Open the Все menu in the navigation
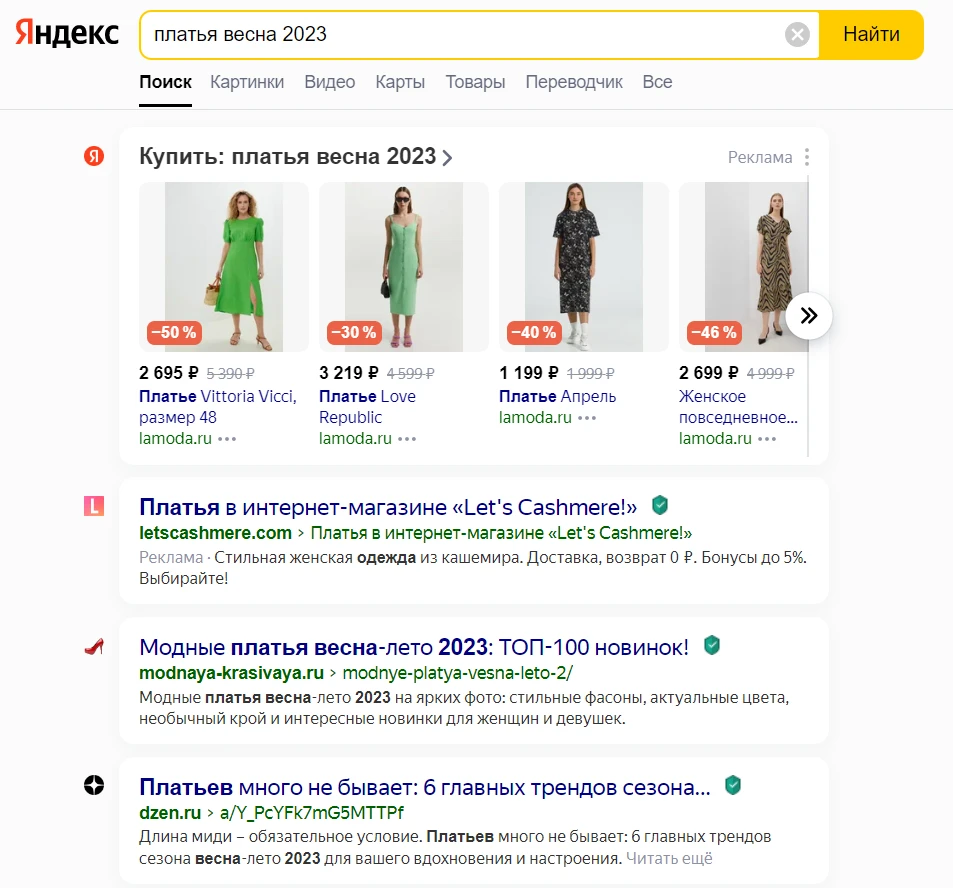This screenshot has width=953, height=888. pyautogui.click(x=657, y=82)
